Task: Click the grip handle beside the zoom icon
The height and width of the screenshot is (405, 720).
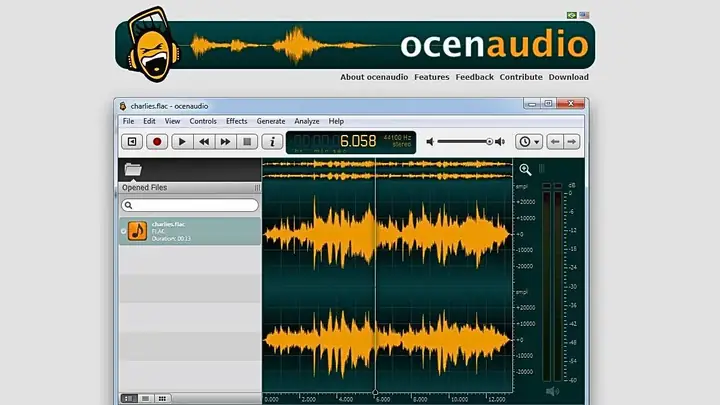Action: point(541,169)
